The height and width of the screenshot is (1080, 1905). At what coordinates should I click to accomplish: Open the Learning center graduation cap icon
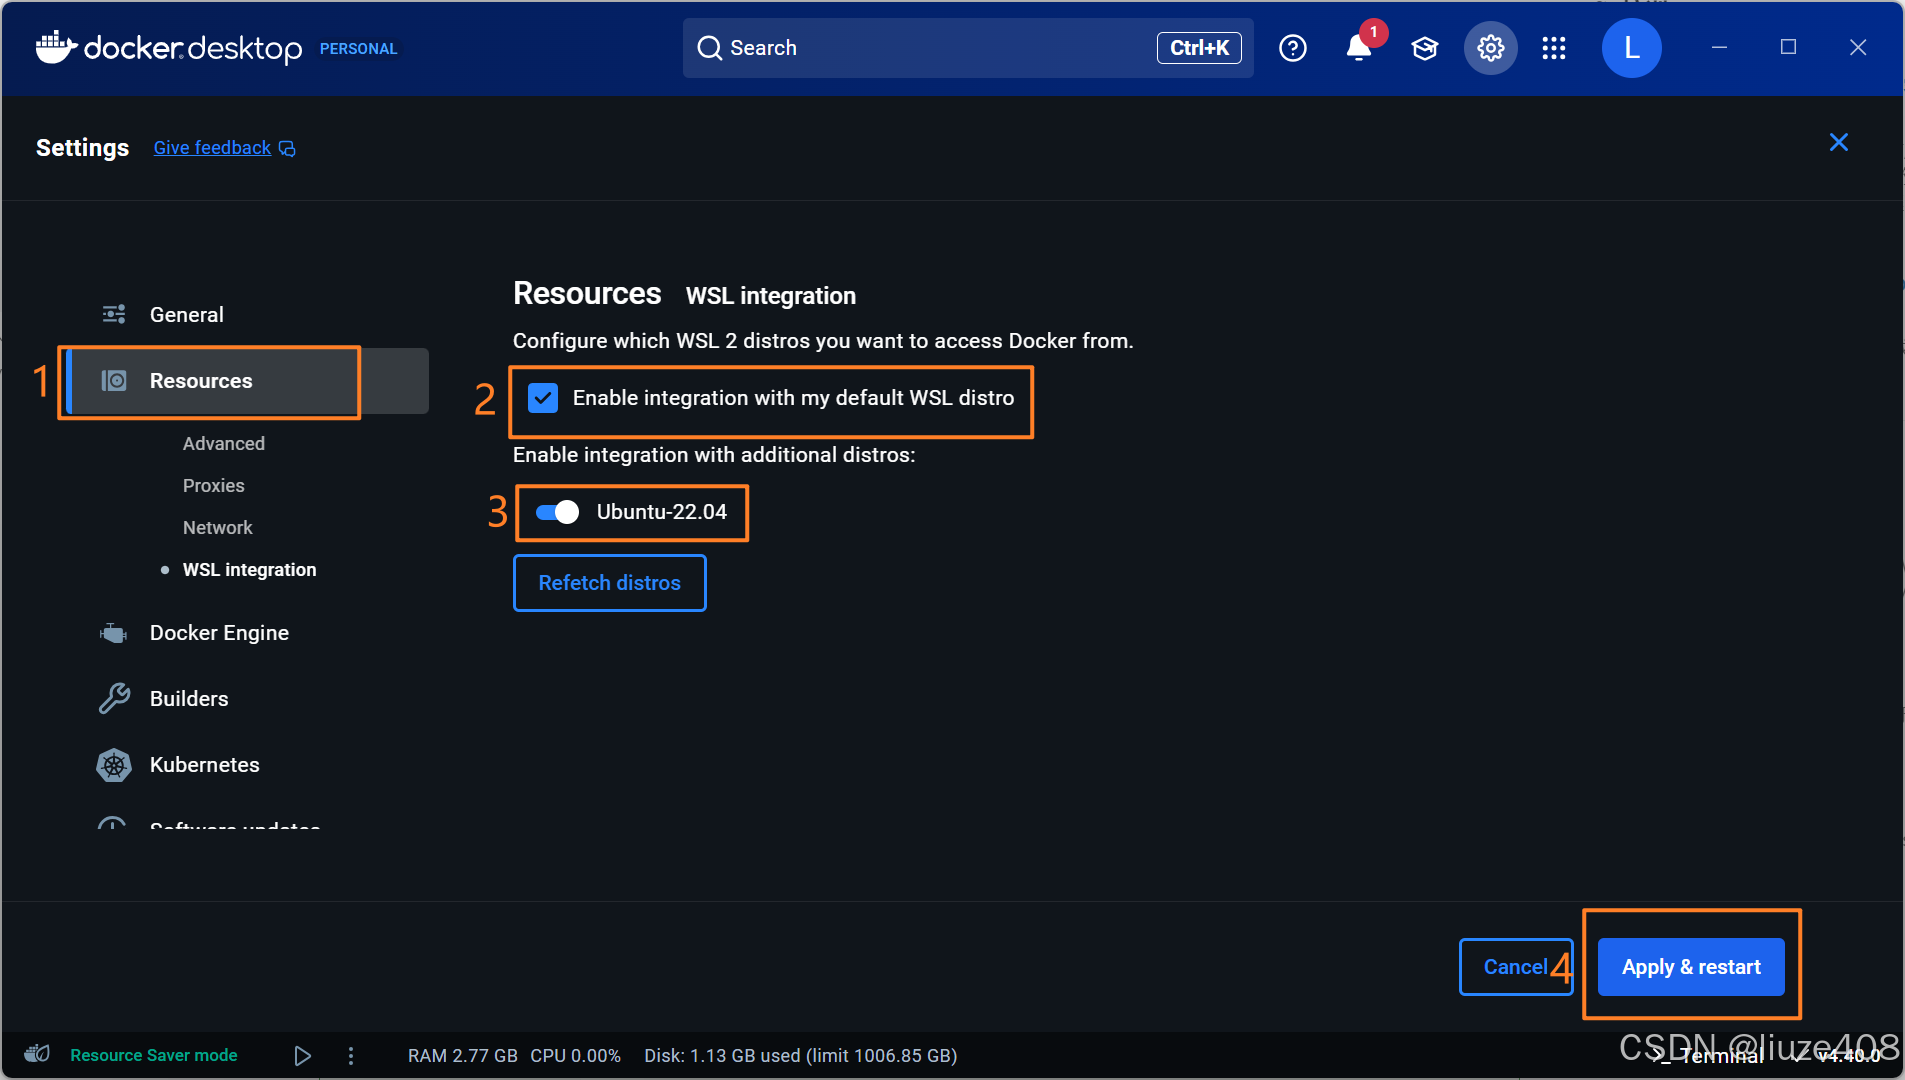1424,48
